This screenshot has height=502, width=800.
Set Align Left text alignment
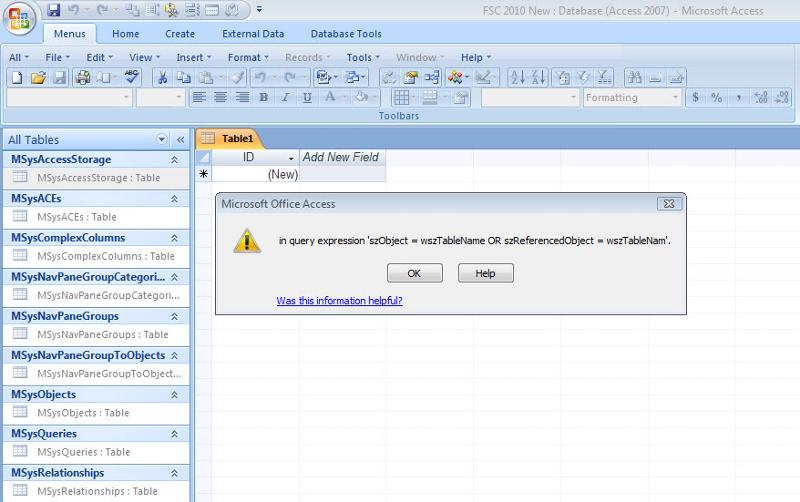click(199, 97)
